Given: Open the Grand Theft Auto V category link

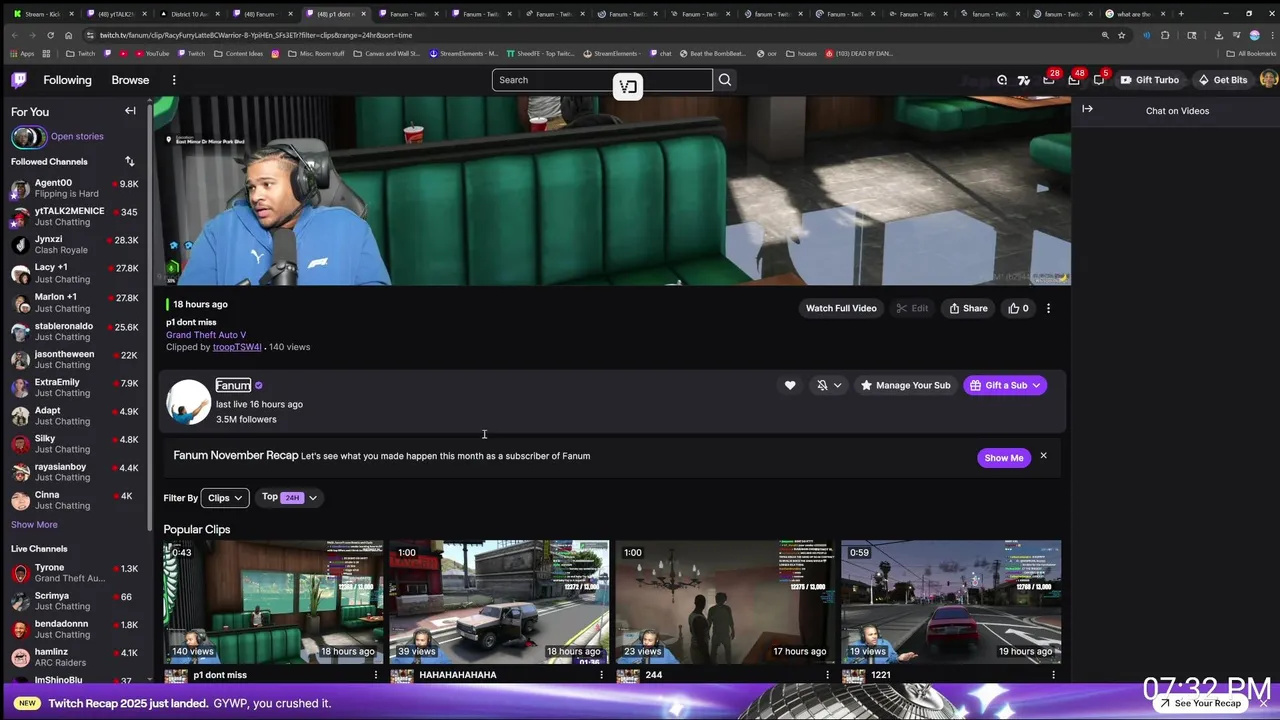Looking at the screenshot, I should [x=206, y=335].
